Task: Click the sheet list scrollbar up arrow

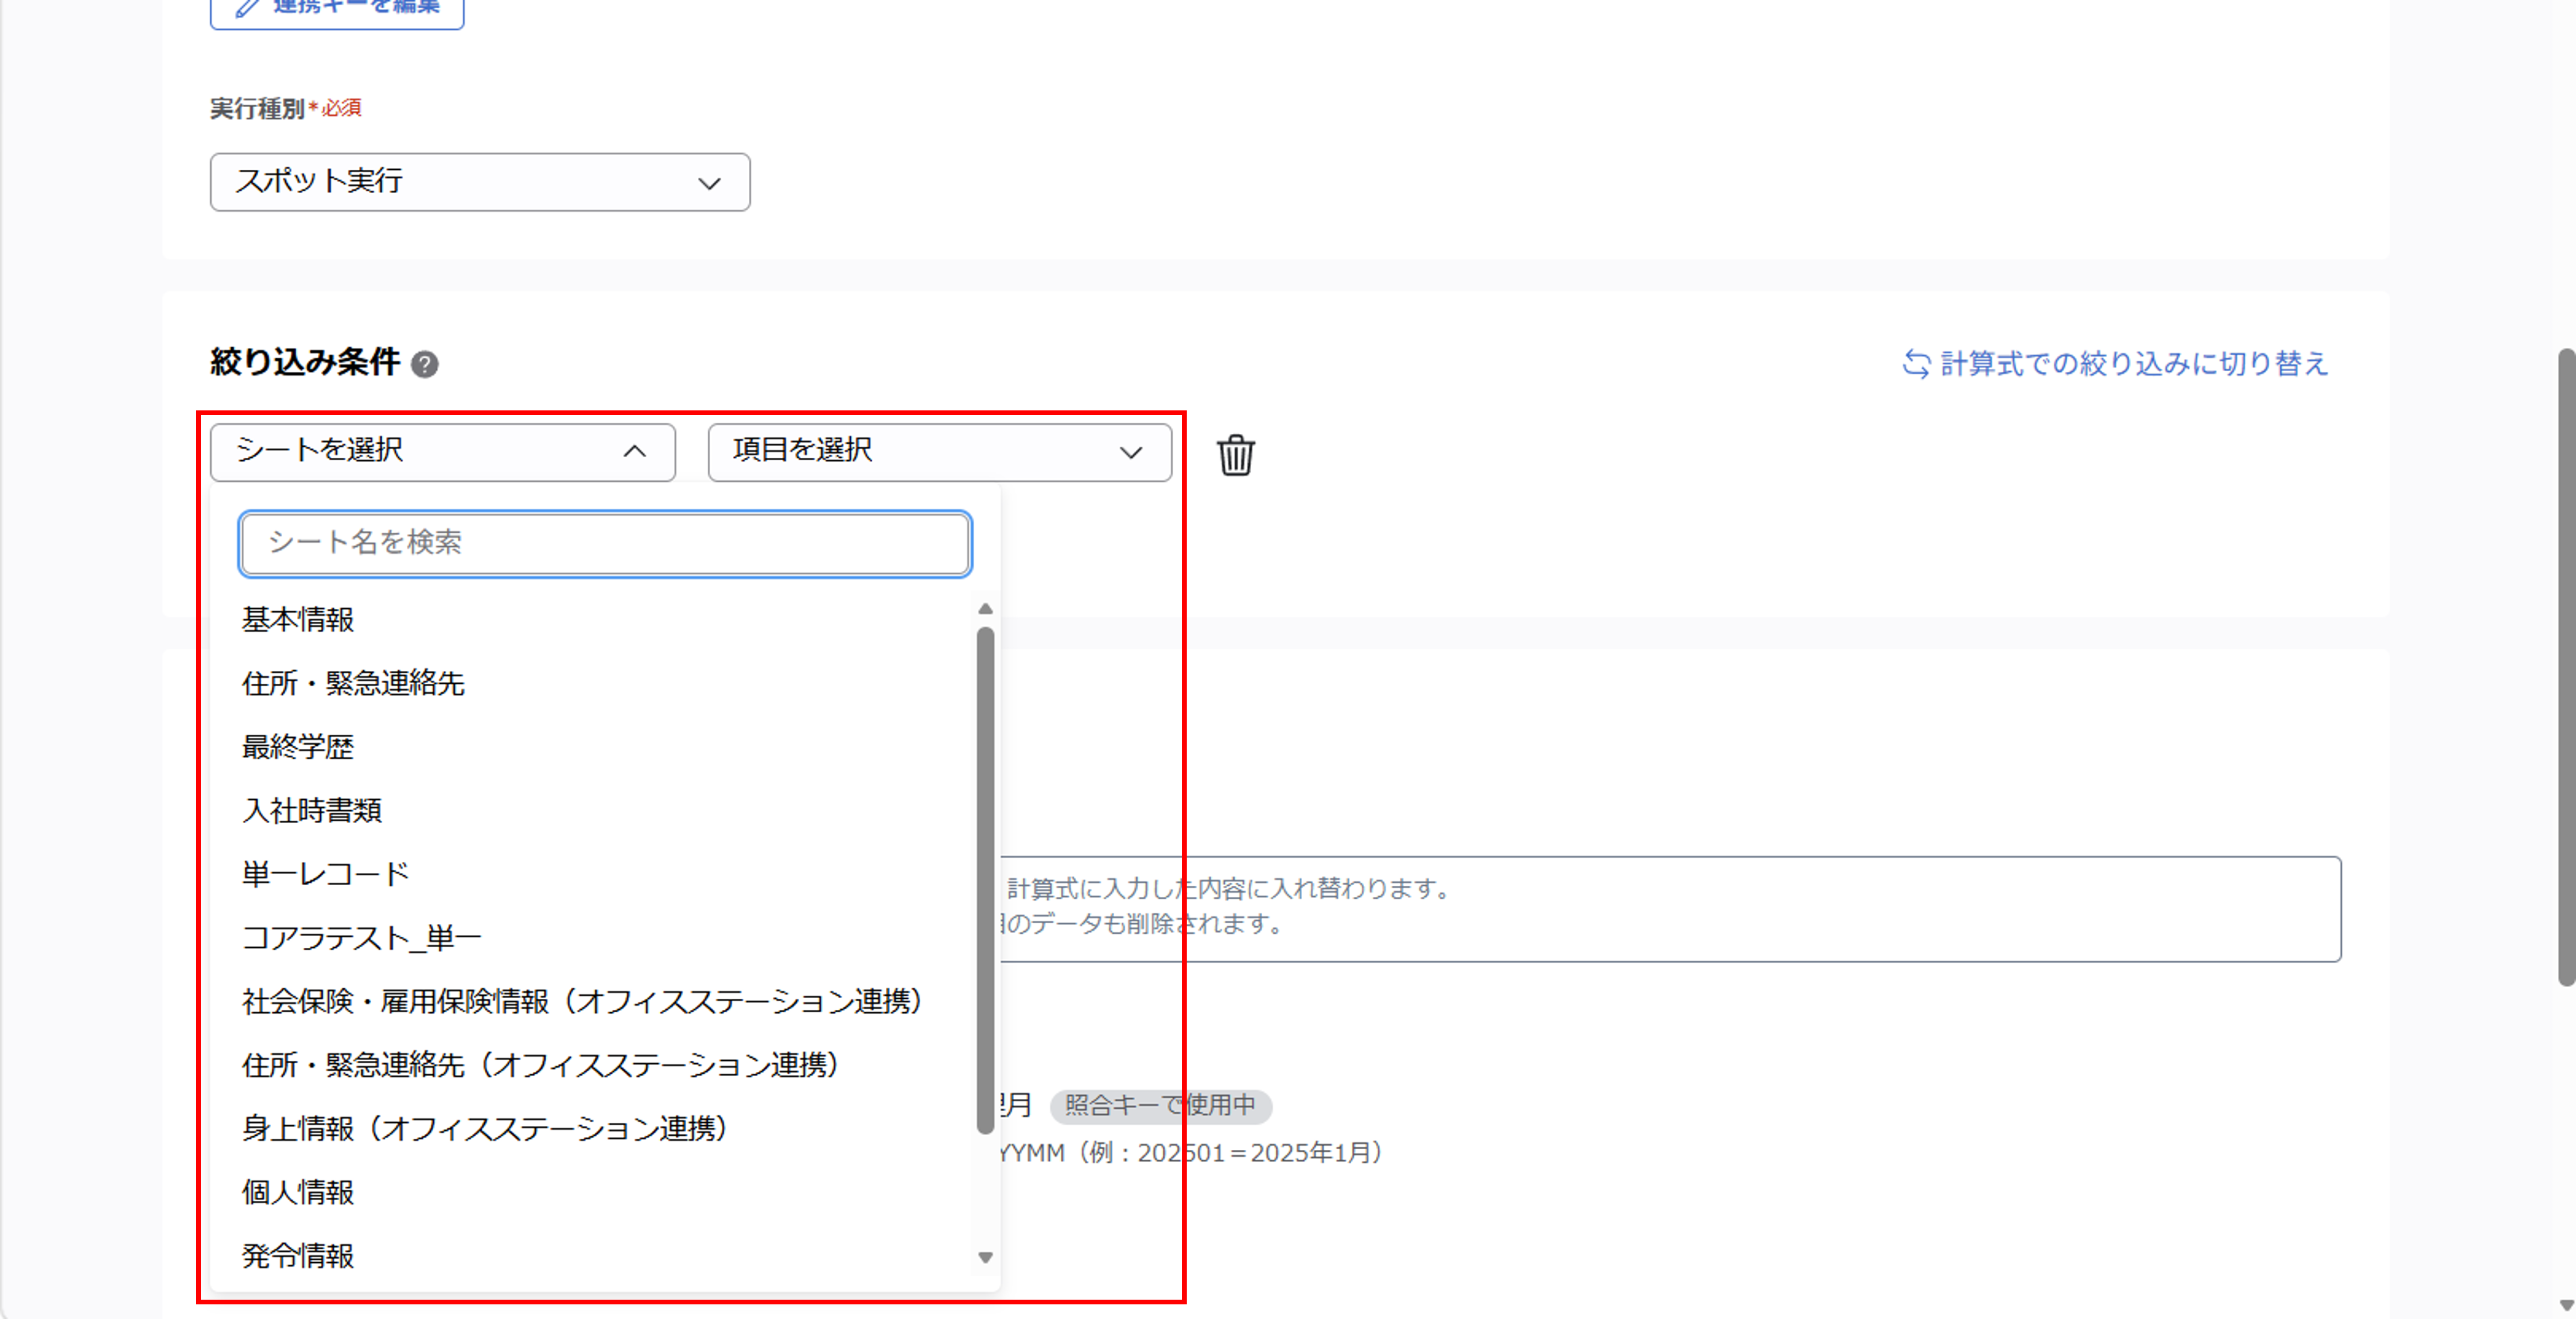Action: (985, 609)
